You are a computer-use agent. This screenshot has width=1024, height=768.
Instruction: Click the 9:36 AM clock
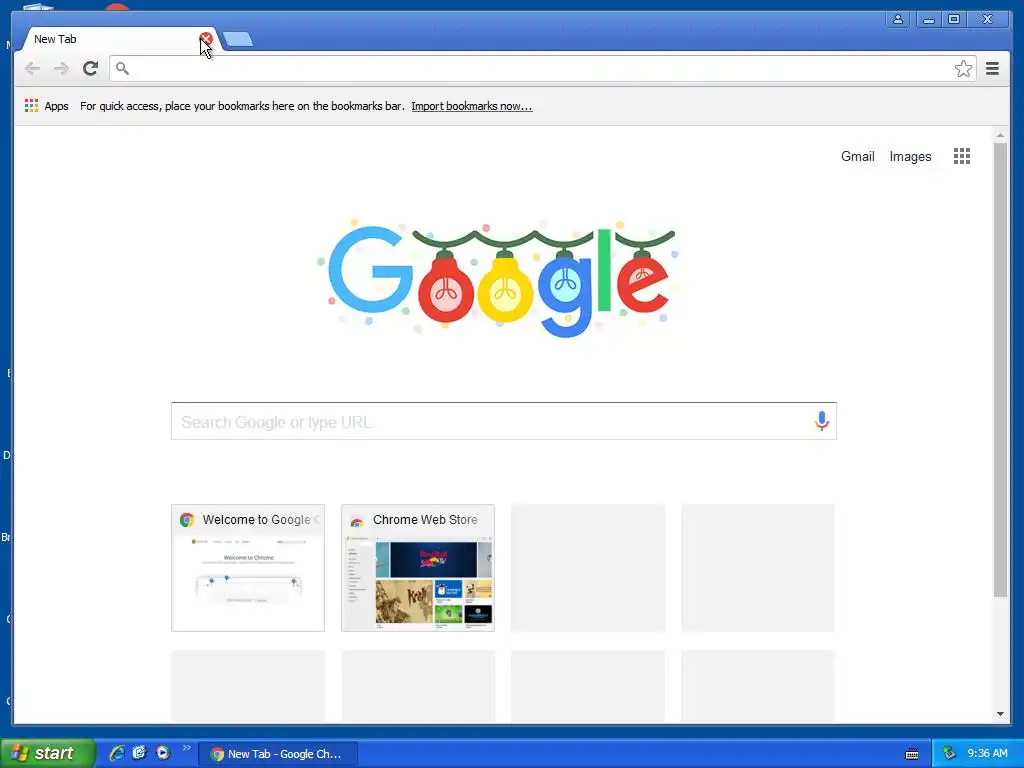(x=987, y=754)
